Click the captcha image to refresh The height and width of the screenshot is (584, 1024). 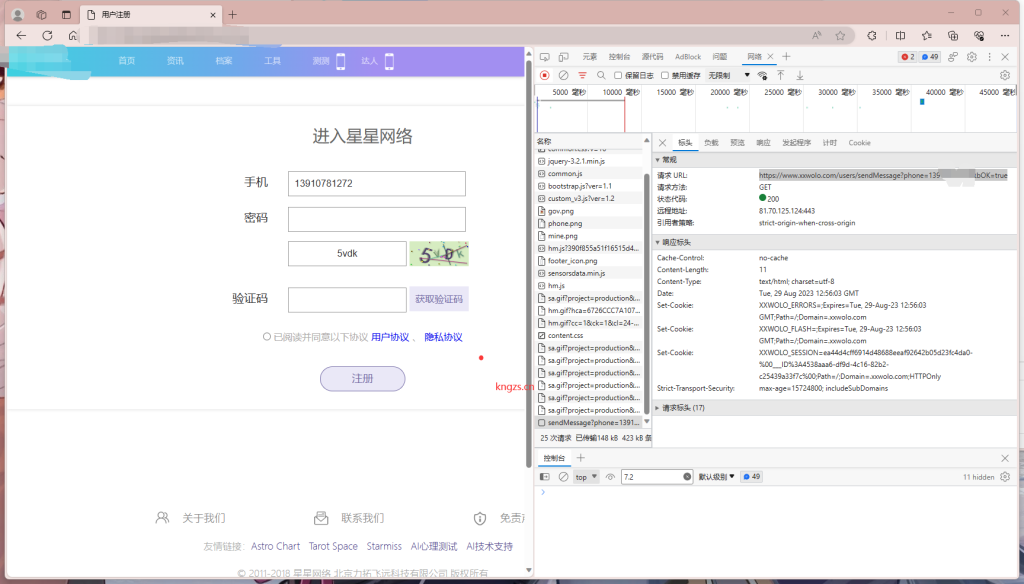[x=439, y=253]
